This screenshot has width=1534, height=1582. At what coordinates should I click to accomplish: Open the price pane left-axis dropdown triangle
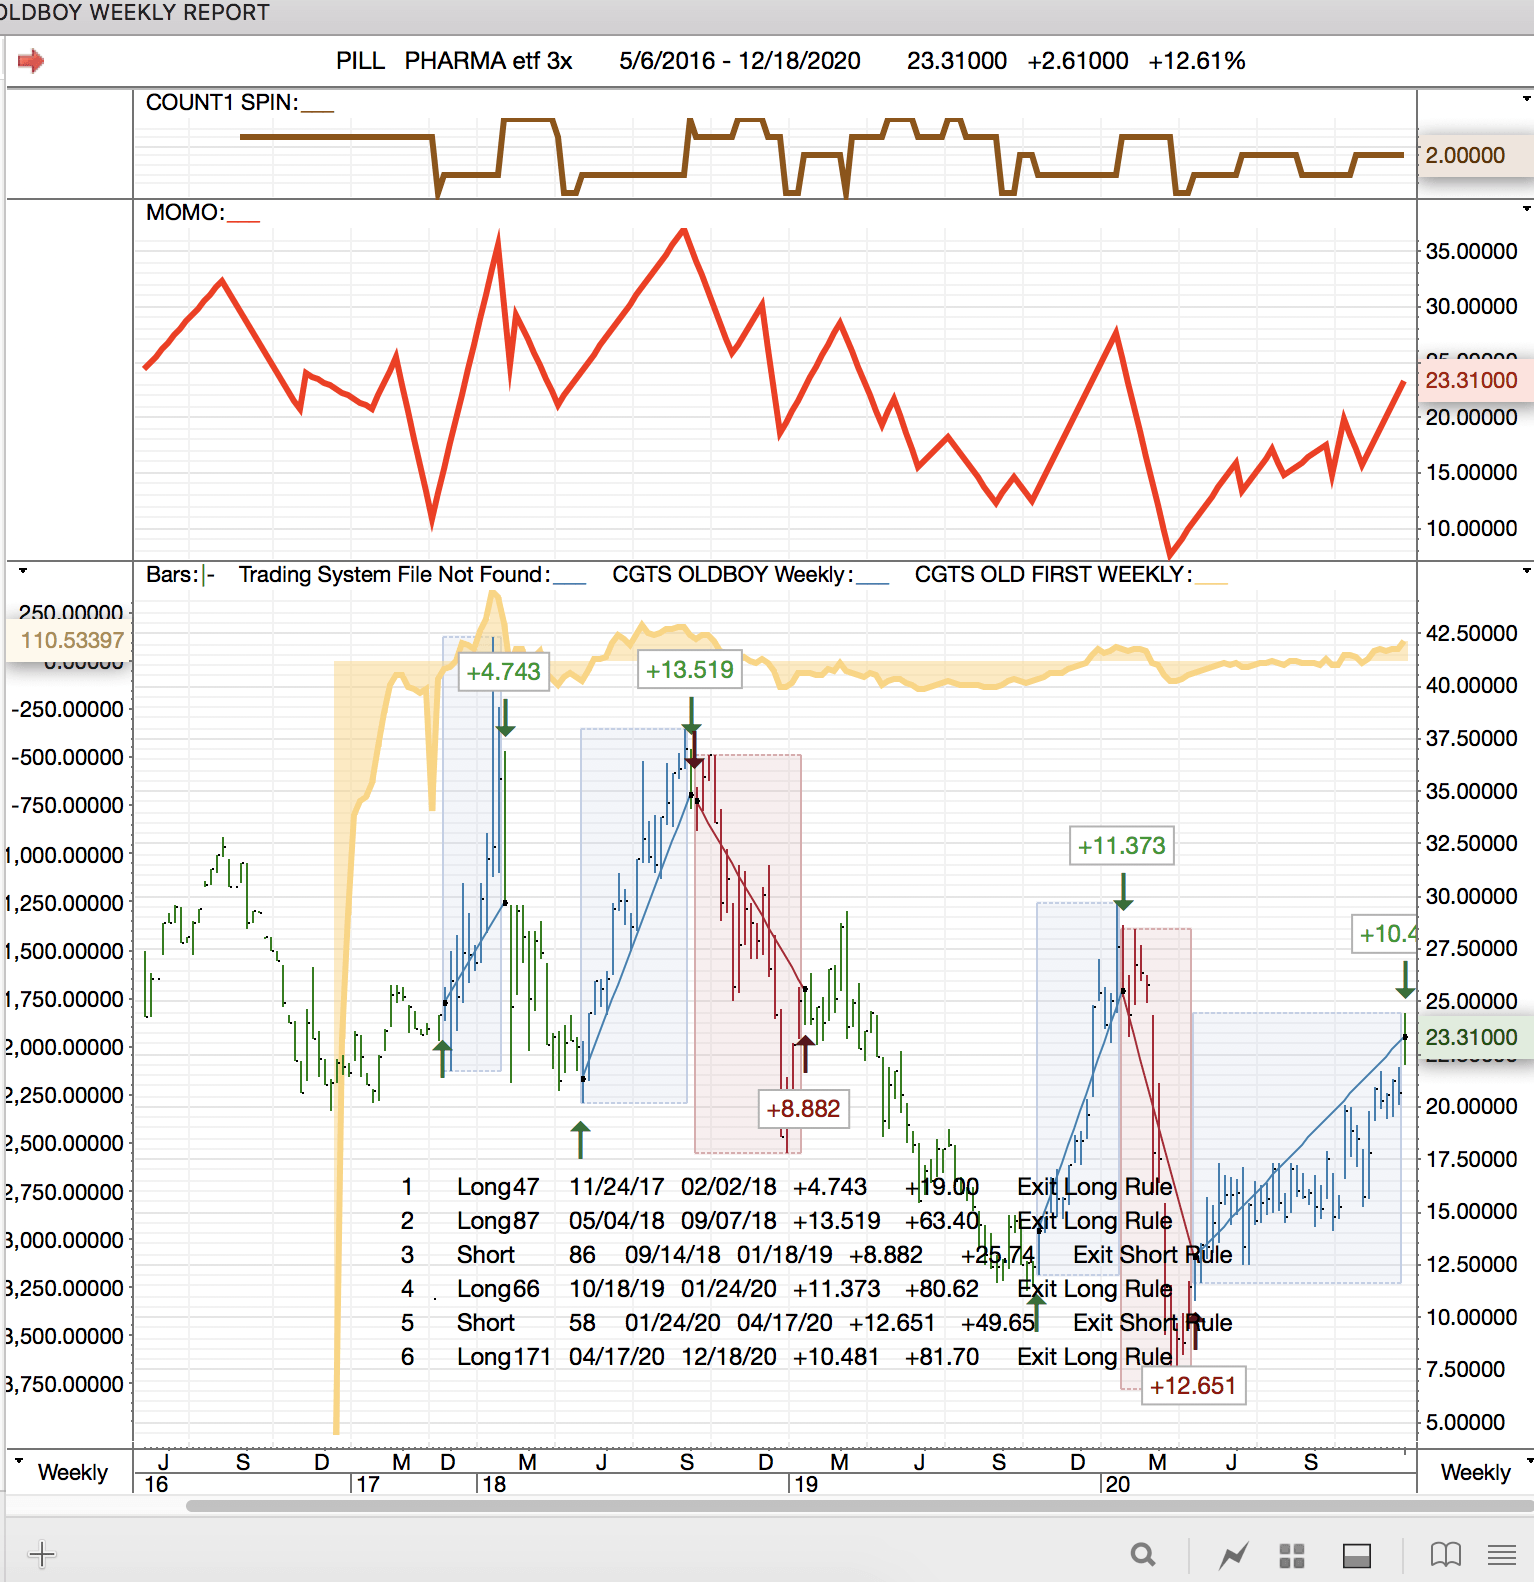point(22,571)
